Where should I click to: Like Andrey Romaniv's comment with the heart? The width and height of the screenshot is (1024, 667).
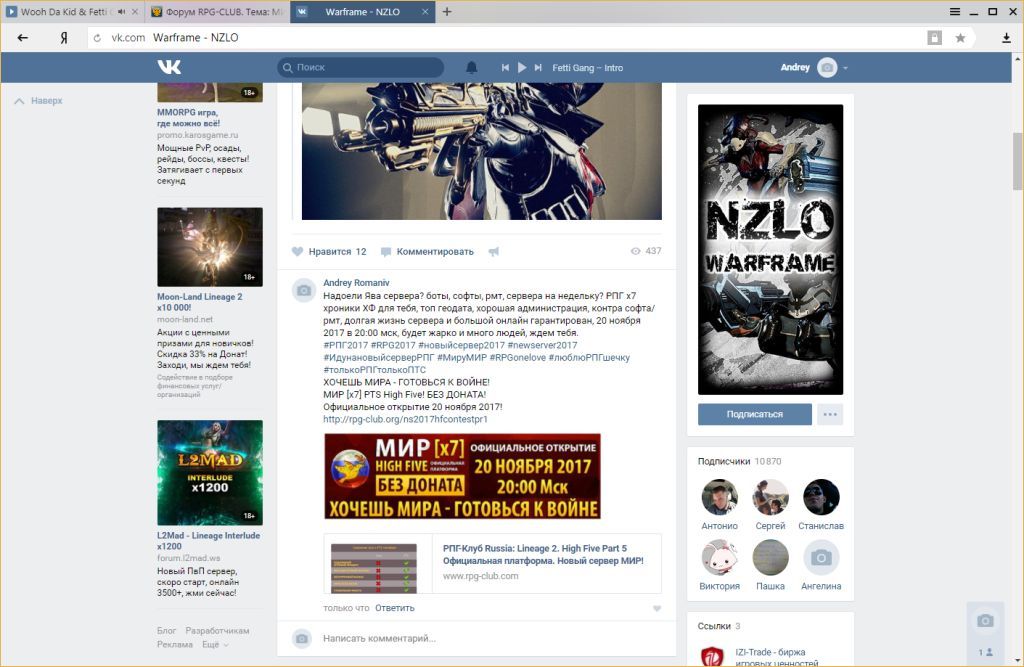657,608
